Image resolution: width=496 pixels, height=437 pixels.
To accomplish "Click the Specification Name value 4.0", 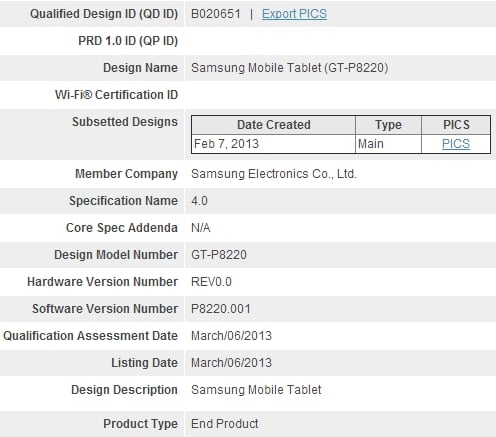I will (199, 201).
